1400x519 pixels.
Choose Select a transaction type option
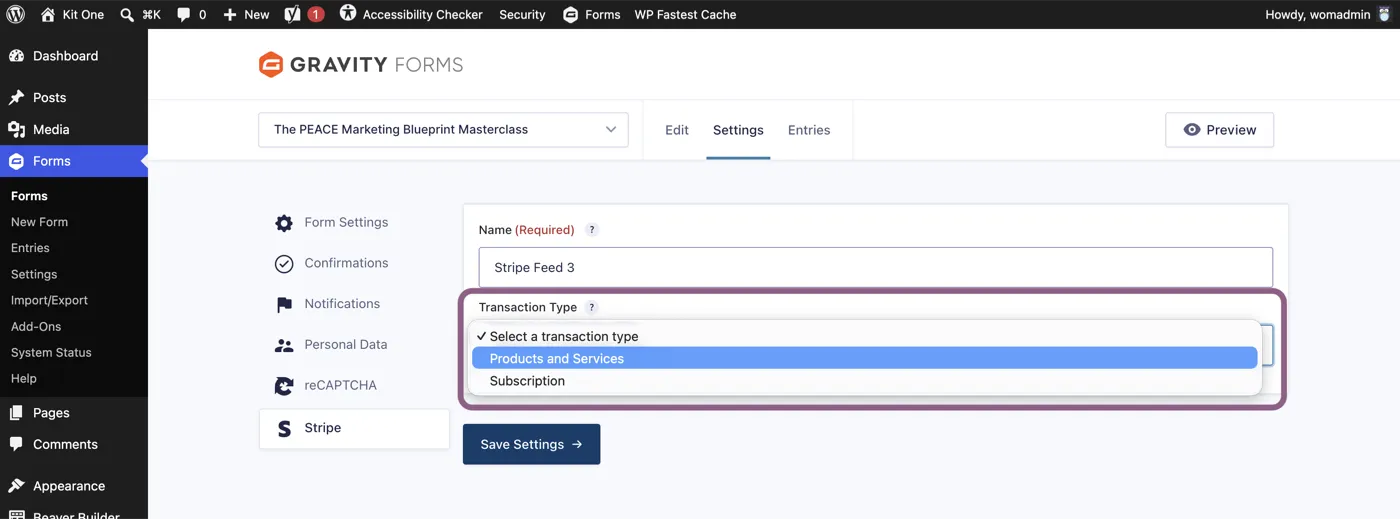864,336
